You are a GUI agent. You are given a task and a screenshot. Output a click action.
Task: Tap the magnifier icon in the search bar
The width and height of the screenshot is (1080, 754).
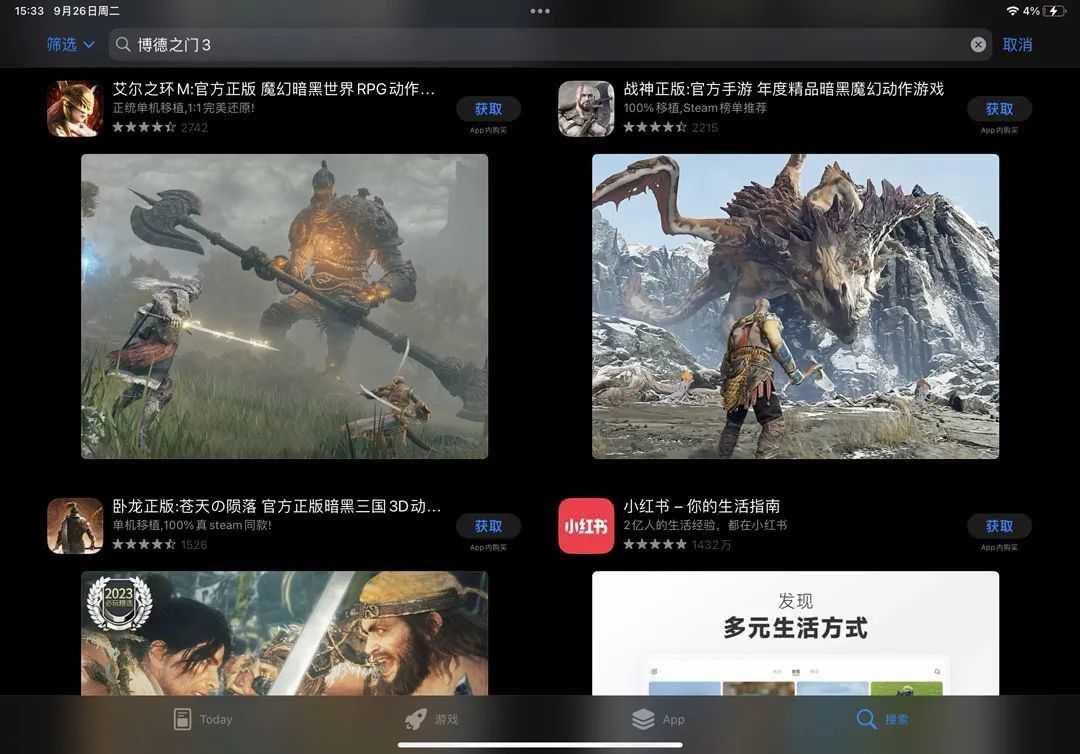point(123,45)
